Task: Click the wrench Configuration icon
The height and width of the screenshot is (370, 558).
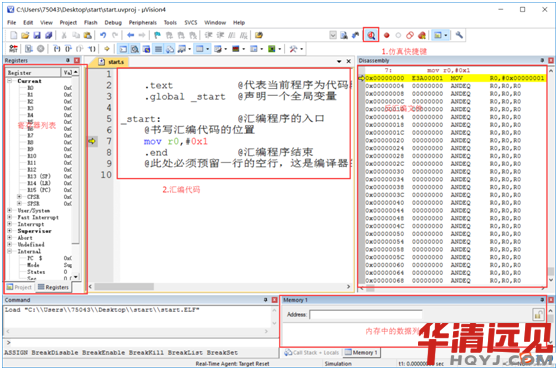Action: (x=459, y=35)
